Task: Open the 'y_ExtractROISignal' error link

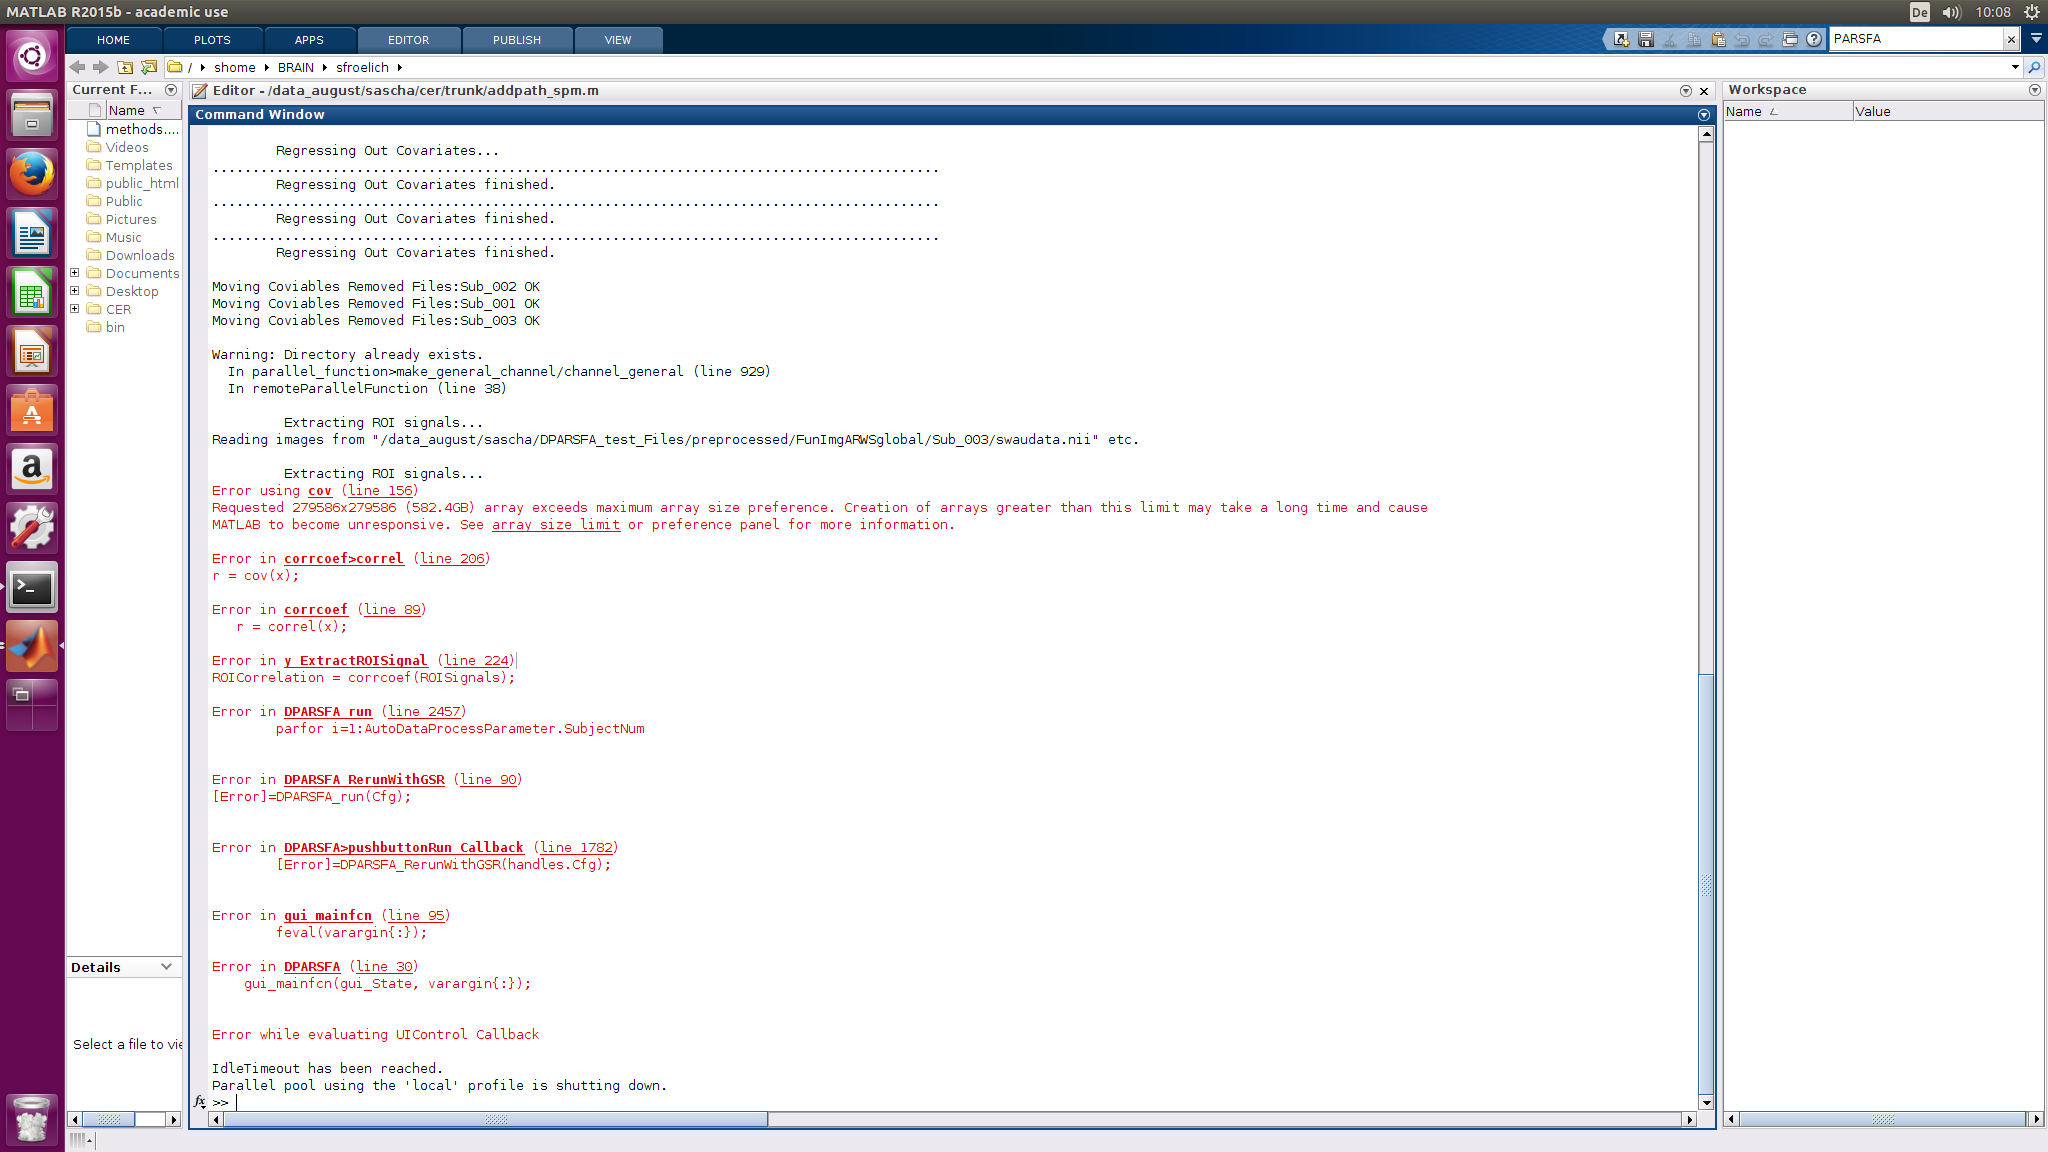Action: point(356,661)
